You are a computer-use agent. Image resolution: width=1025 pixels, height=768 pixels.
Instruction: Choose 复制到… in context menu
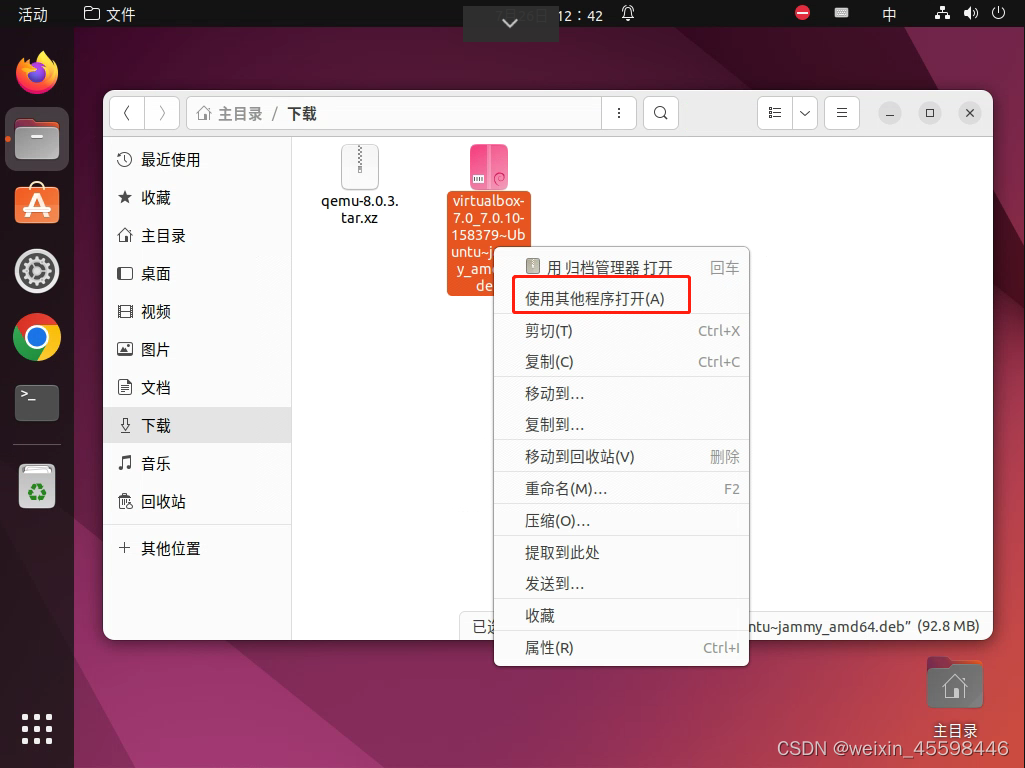pos(621,425)
